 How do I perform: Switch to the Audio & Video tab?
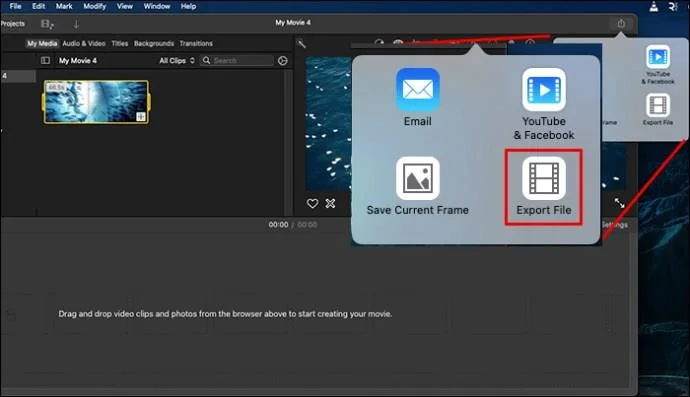[84, 43]
